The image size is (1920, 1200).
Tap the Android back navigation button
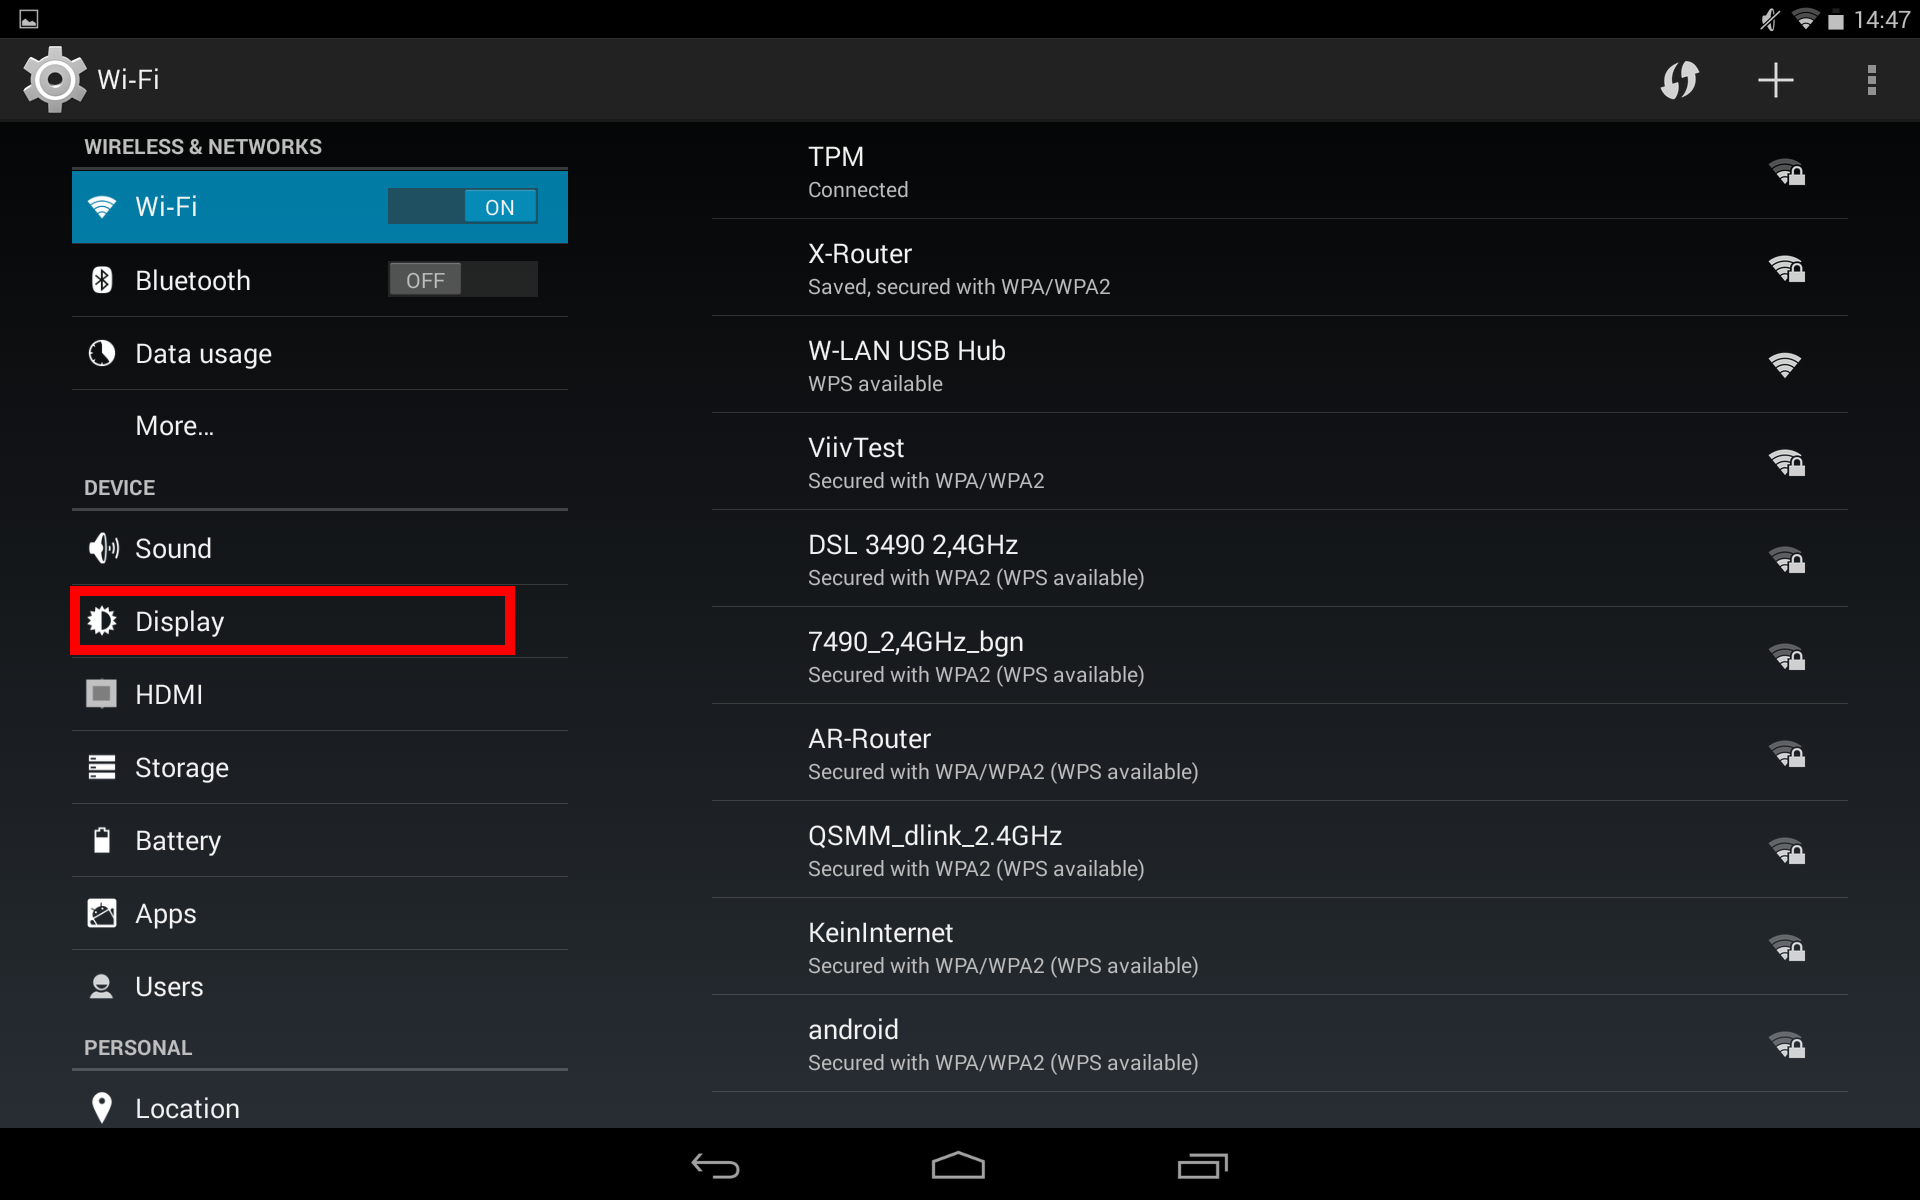click(716, 1166)
